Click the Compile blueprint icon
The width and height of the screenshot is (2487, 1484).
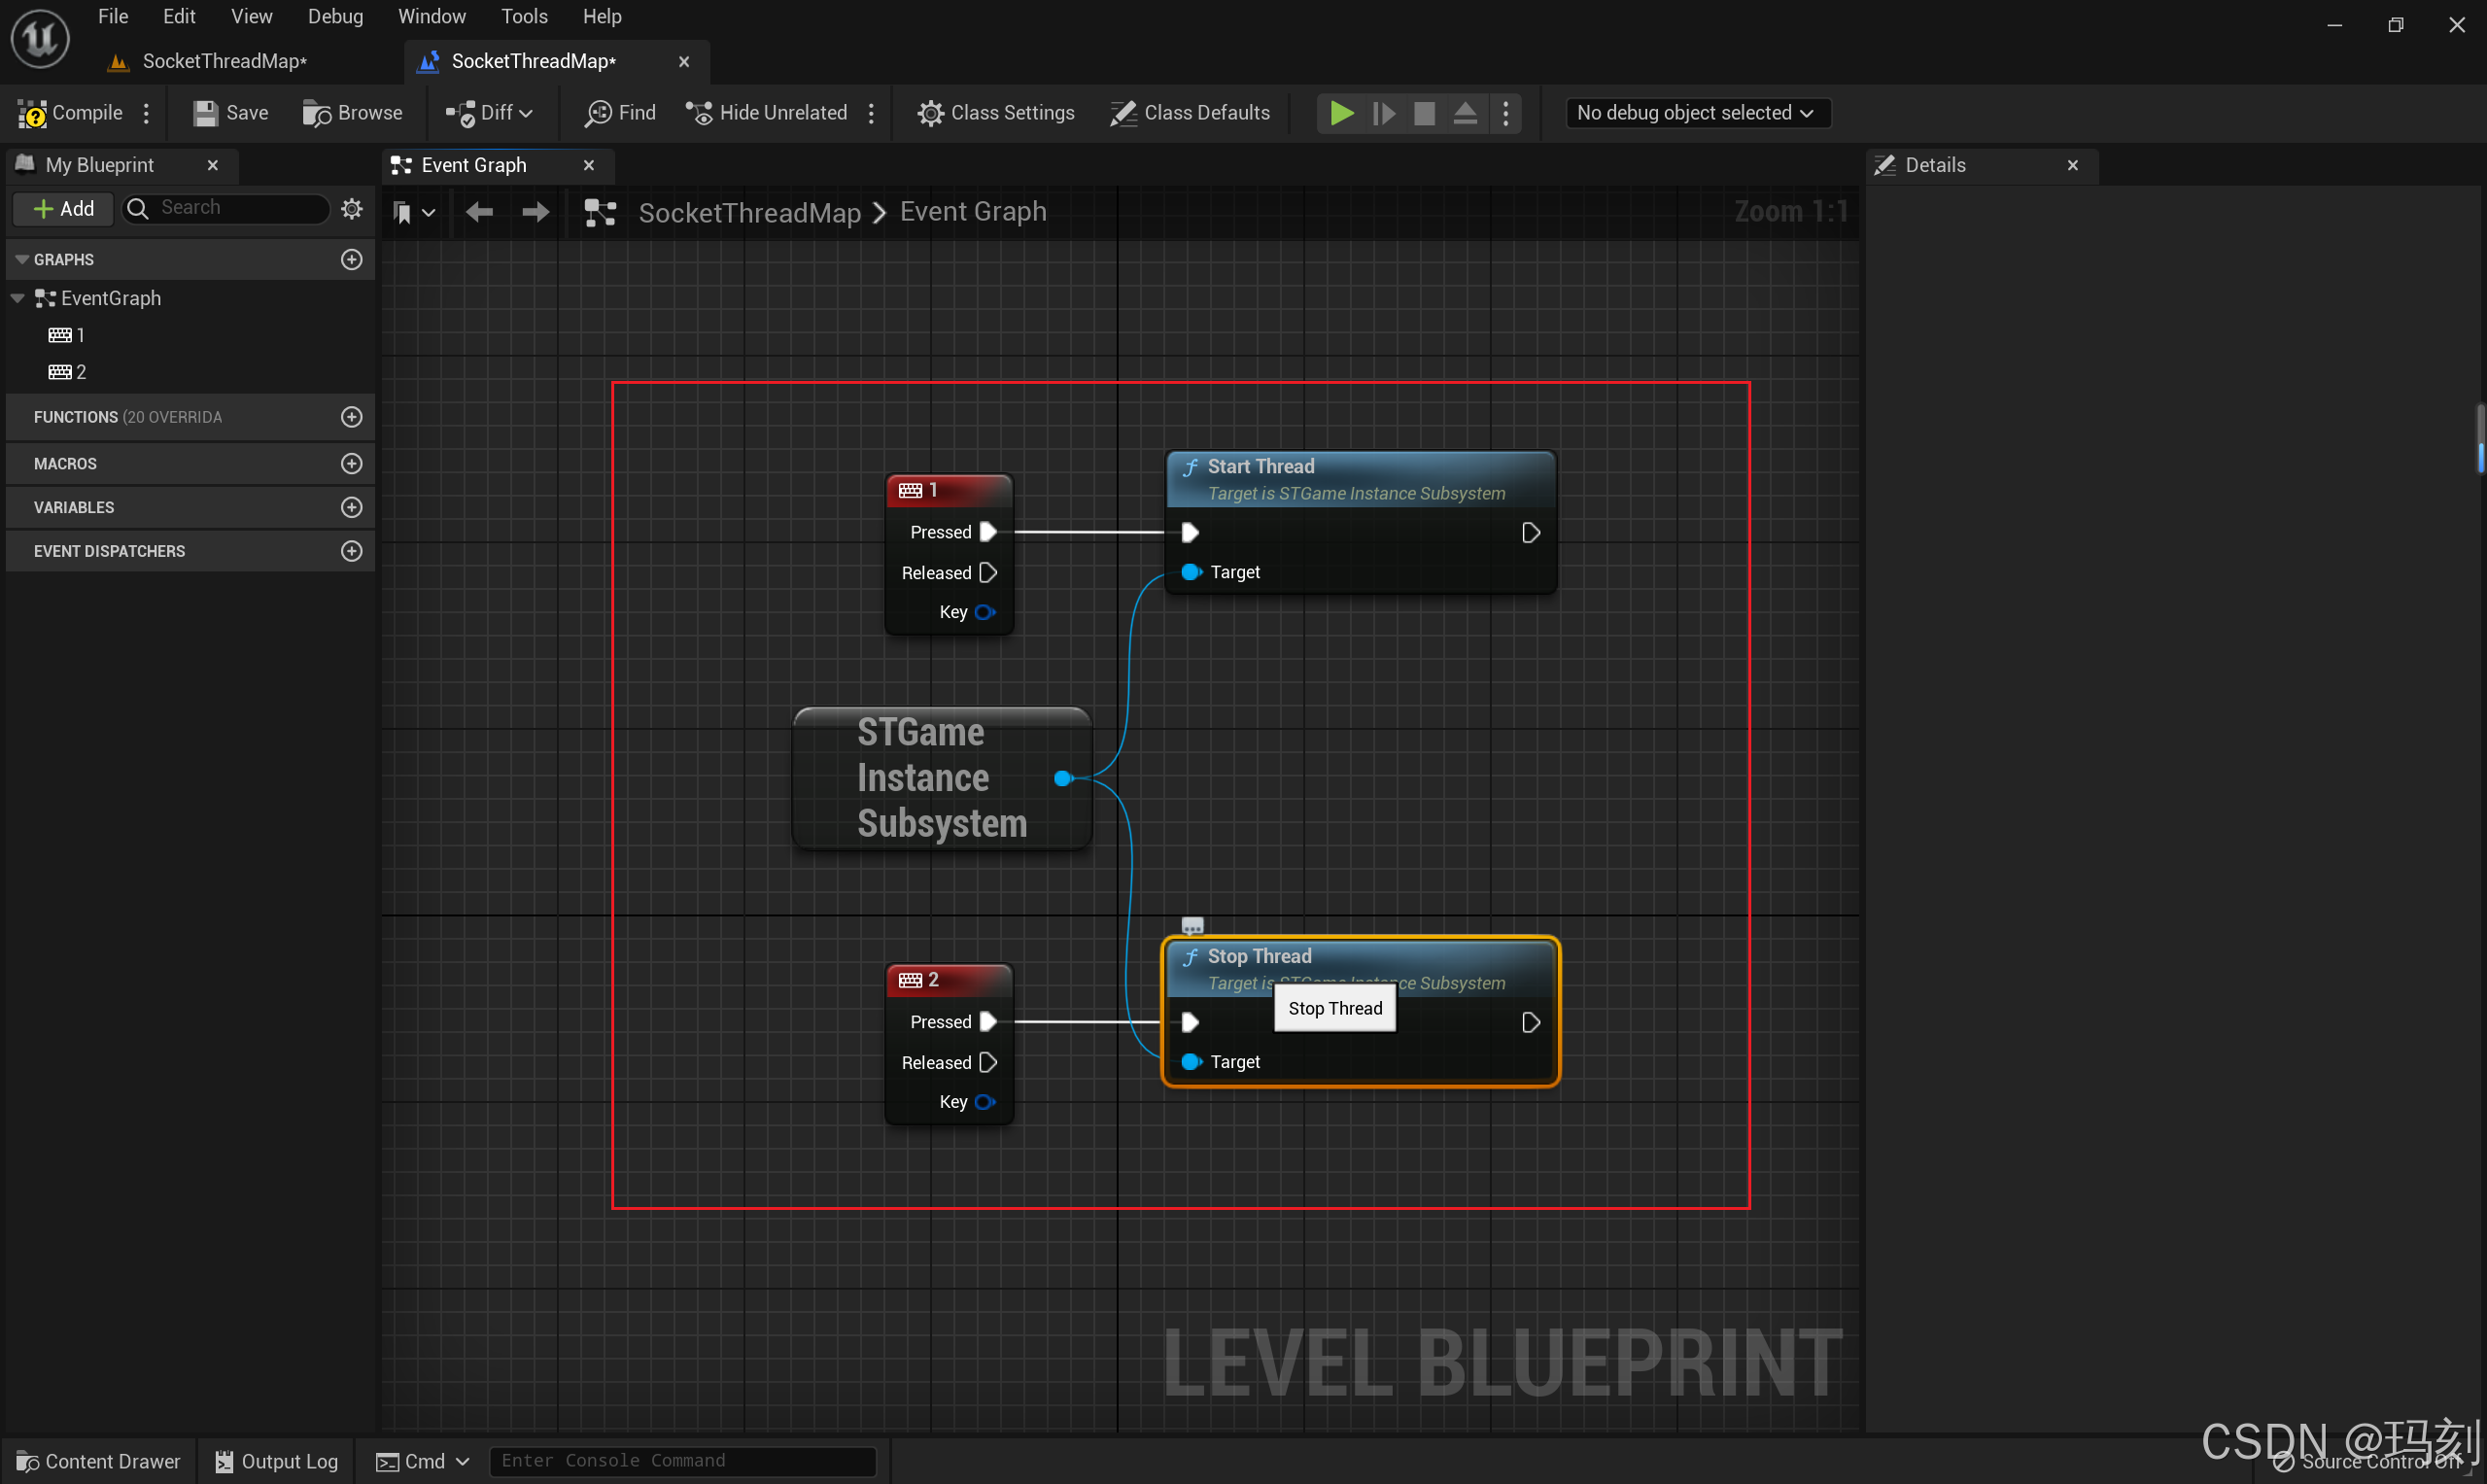coord(33,113)
